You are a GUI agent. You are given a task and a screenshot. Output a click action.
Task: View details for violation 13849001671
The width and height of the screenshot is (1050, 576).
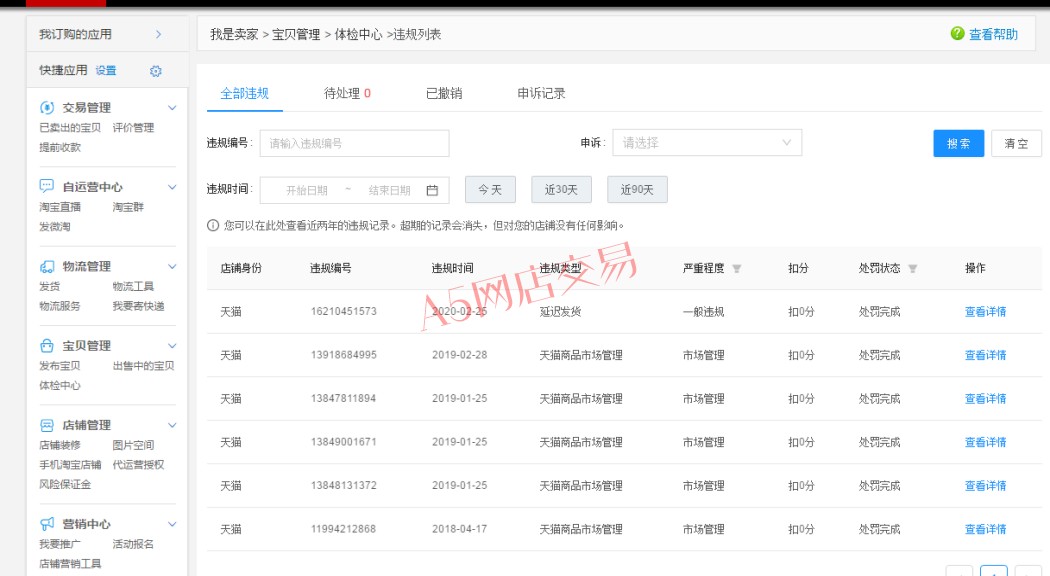click(985, 442)
